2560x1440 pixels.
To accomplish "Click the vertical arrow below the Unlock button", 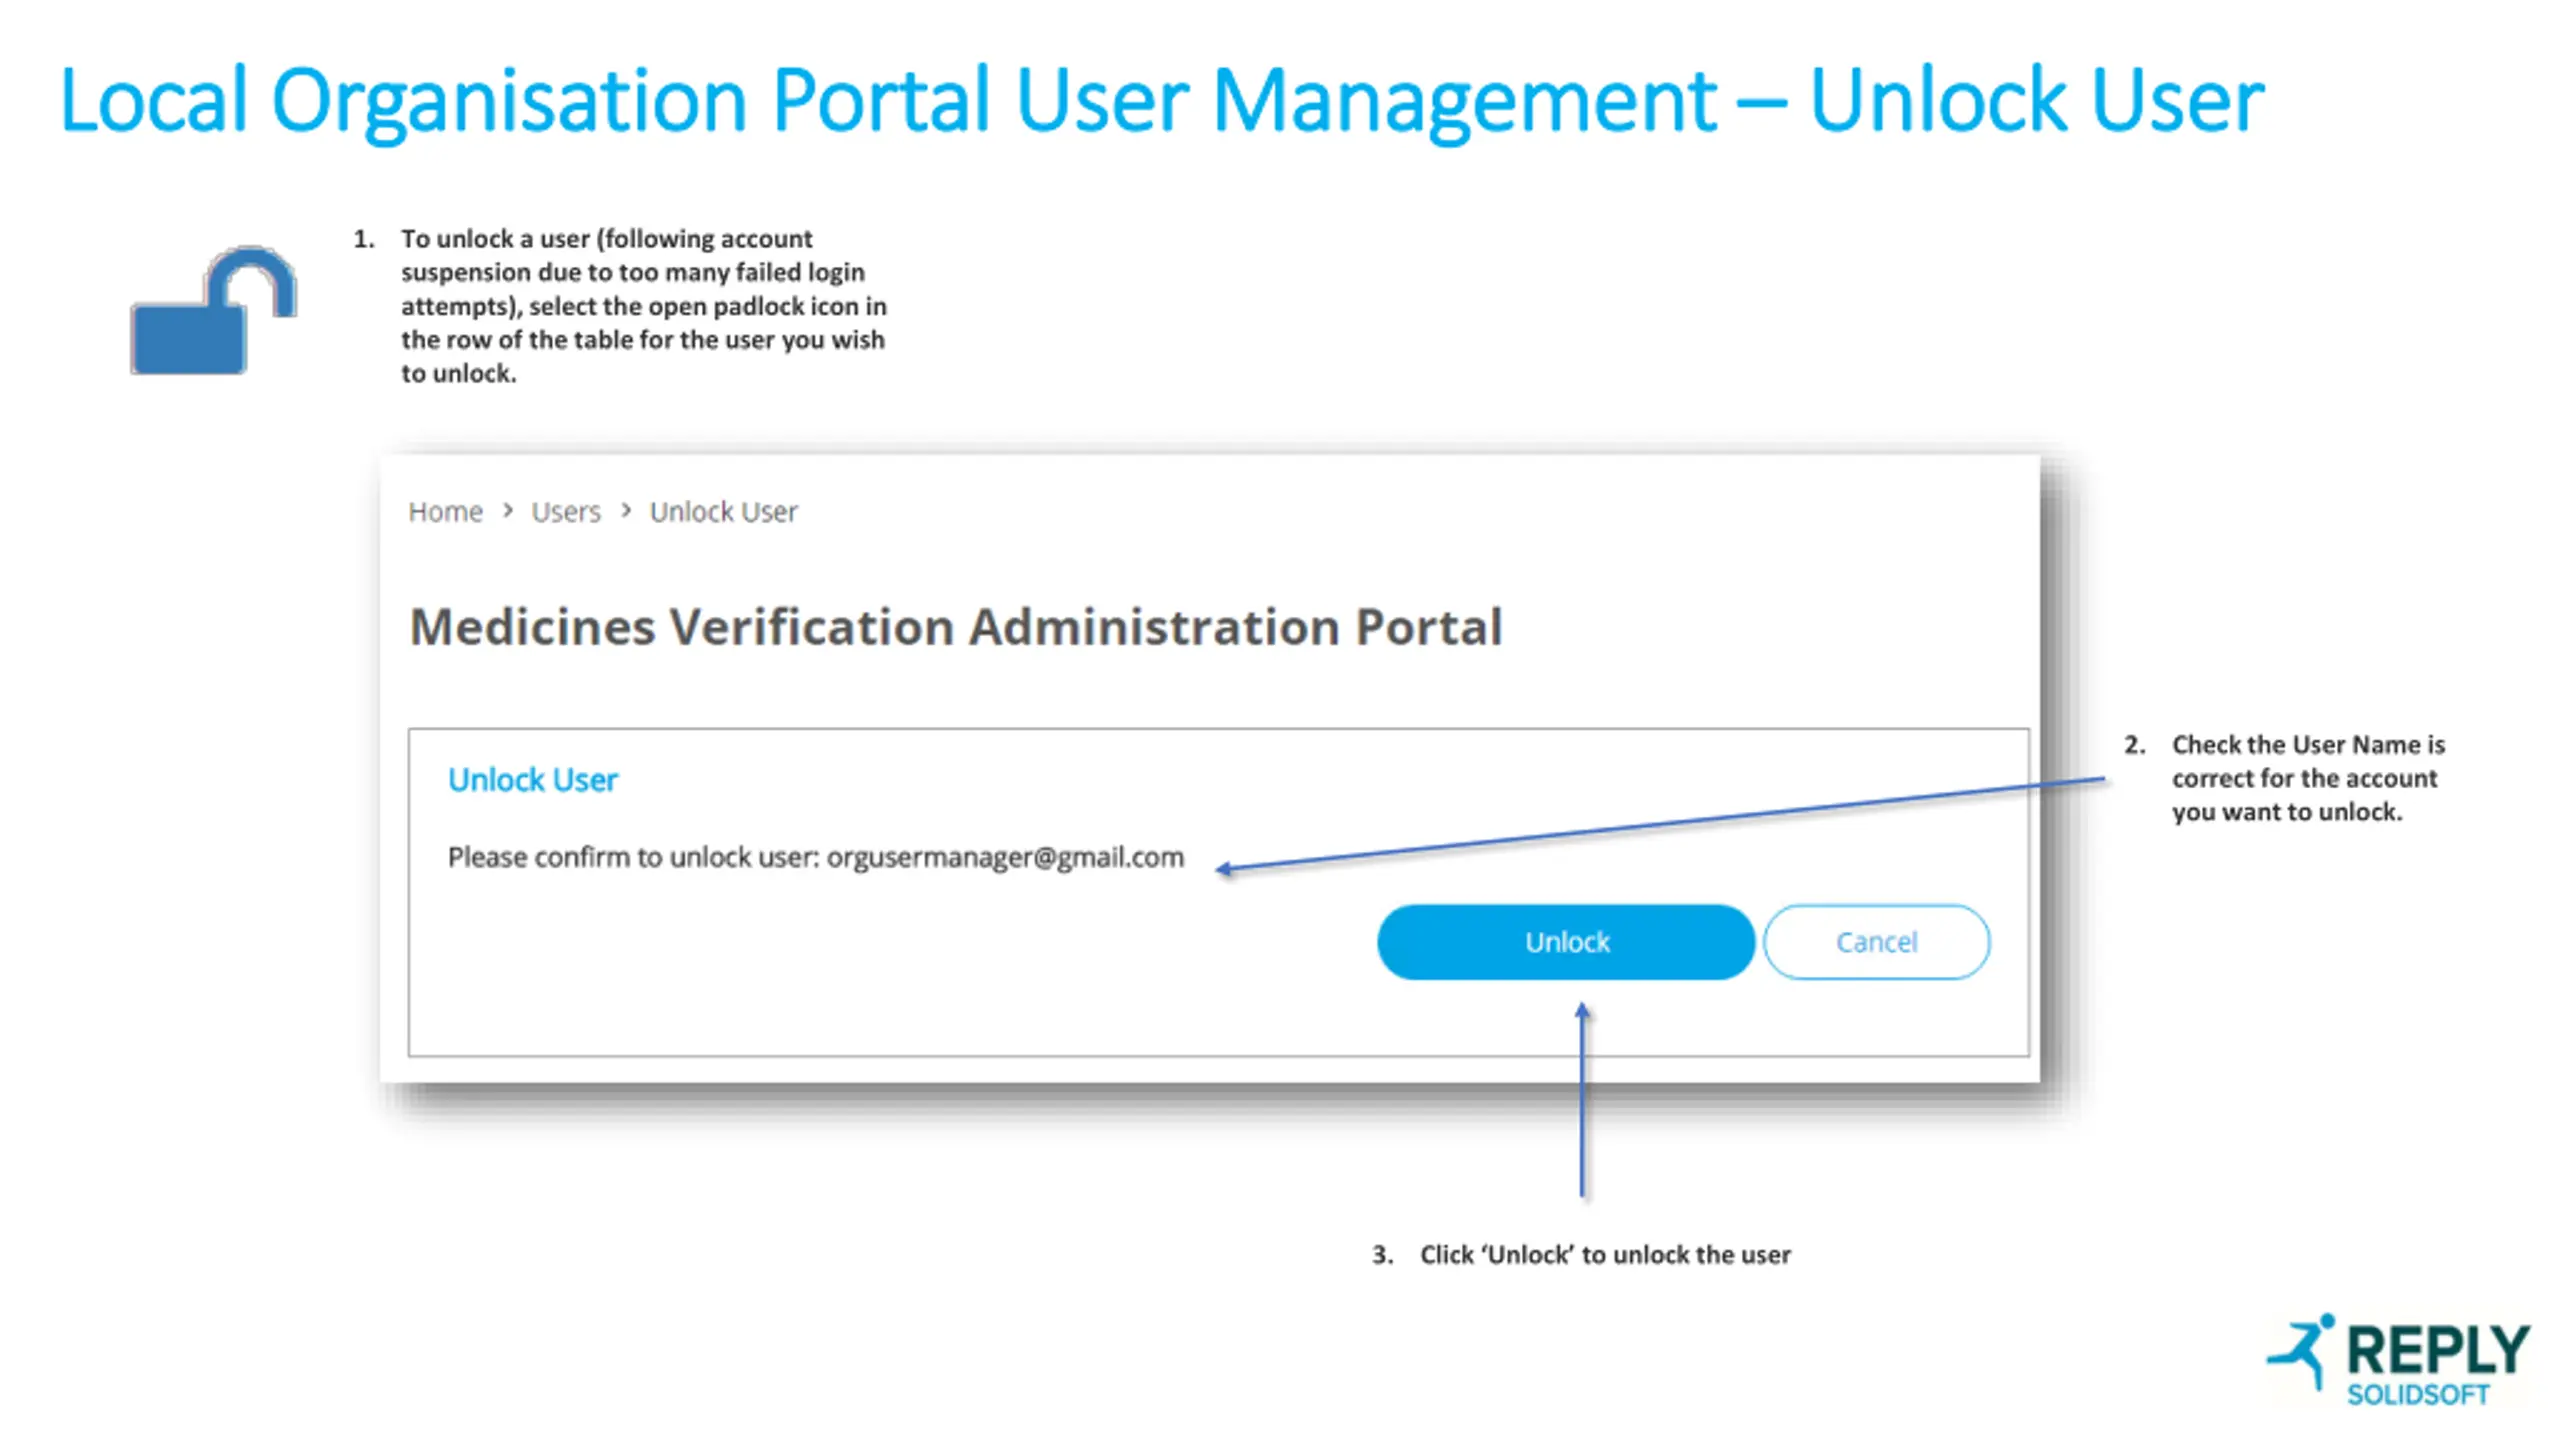I will click(1582, 1100).
